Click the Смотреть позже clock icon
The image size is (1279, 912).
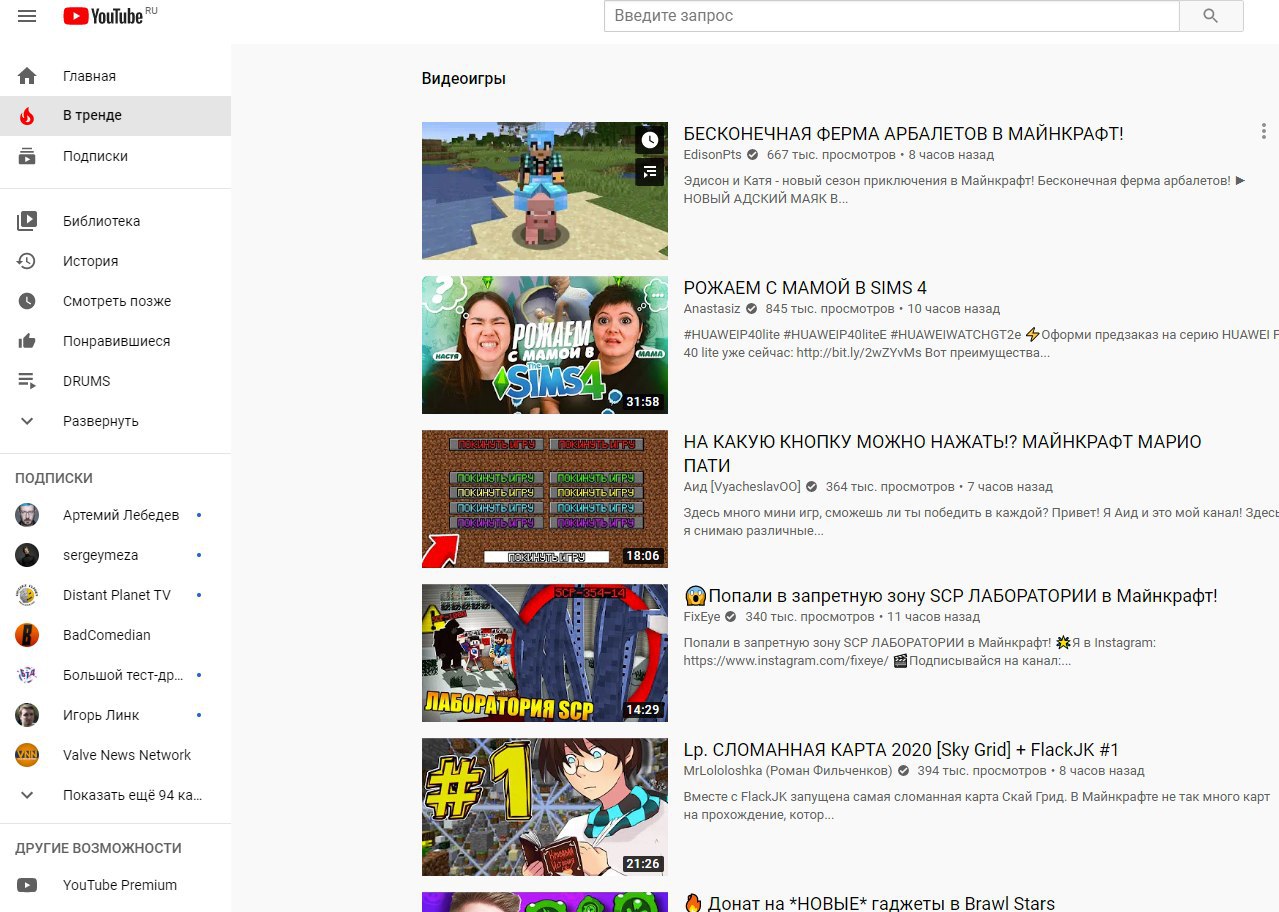27,301
